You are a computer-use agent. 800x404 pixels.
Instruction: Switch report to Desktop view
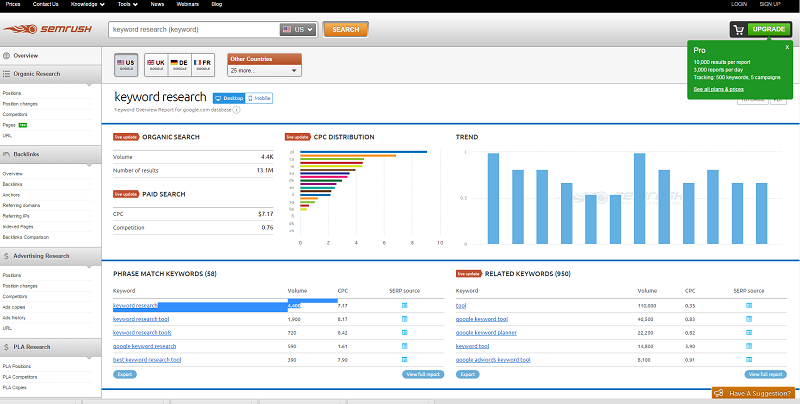(x=229, y=98)
